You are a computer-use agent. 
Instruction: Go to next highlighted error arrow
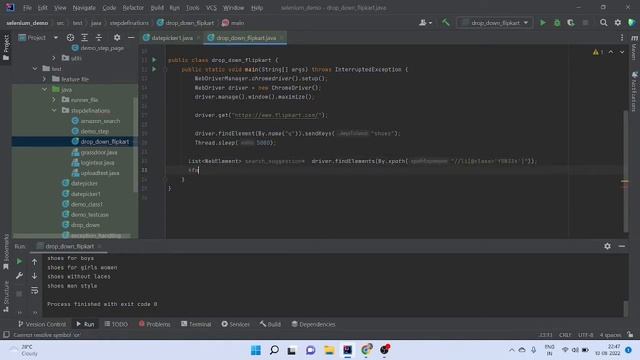coord(622,52)
